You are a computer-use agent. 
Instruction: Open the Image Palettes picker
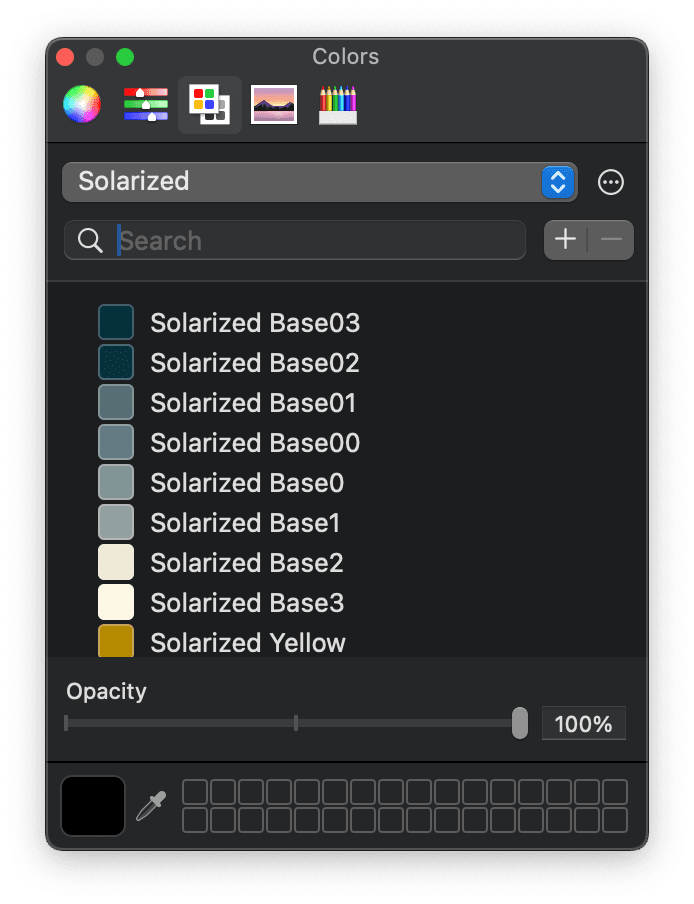pyautogui.click(x=274, y=104)
